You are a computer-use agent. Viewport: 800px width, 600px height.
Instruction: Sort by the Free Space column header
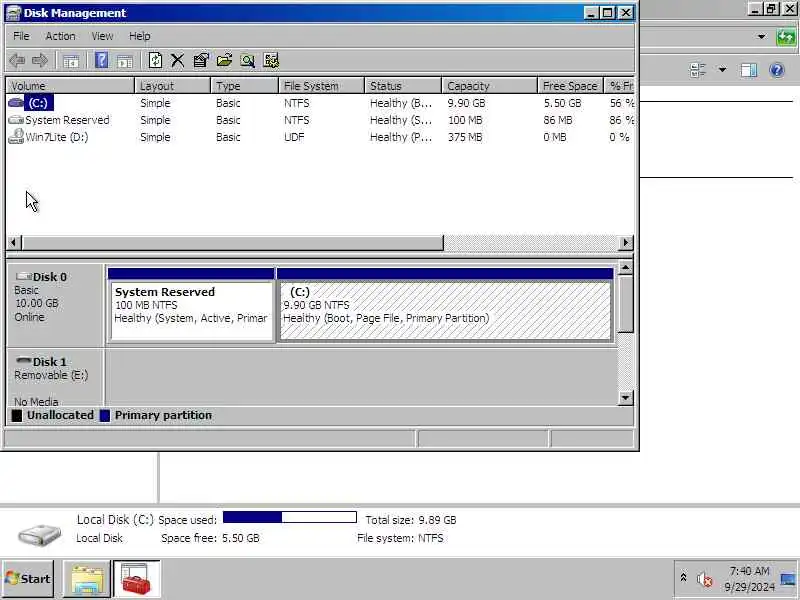tap(570, 86)
